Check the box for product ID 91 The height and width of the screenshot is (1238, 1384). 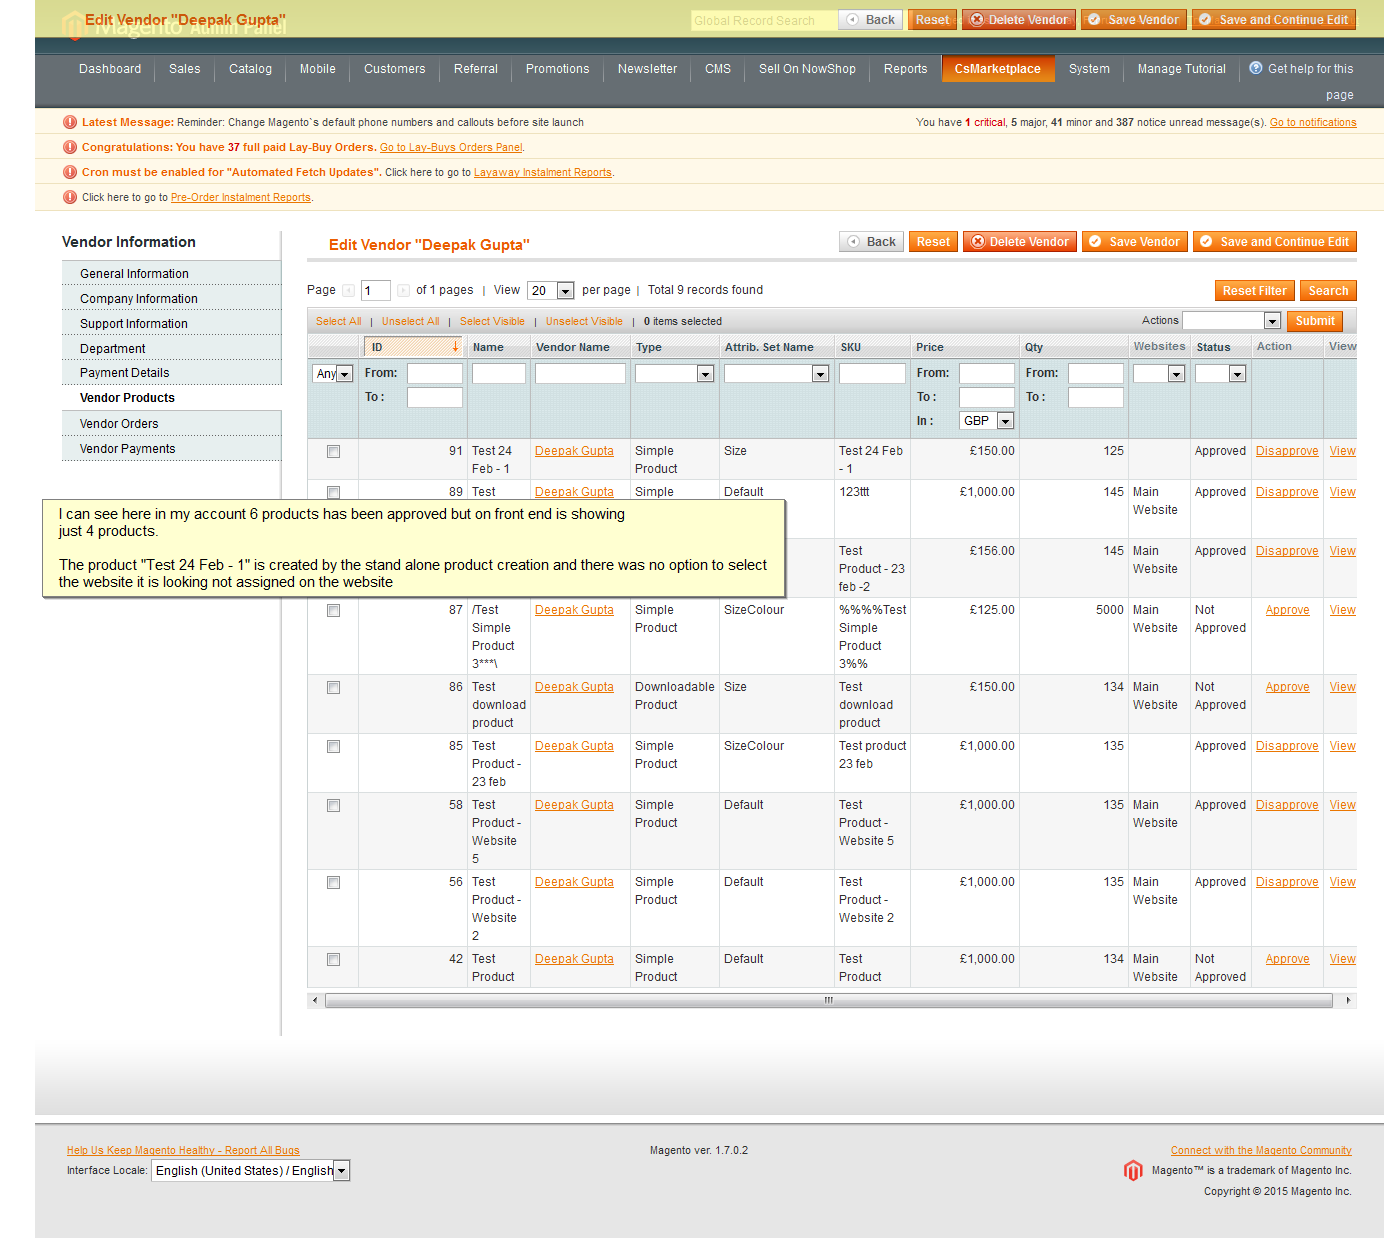point(333,452)
